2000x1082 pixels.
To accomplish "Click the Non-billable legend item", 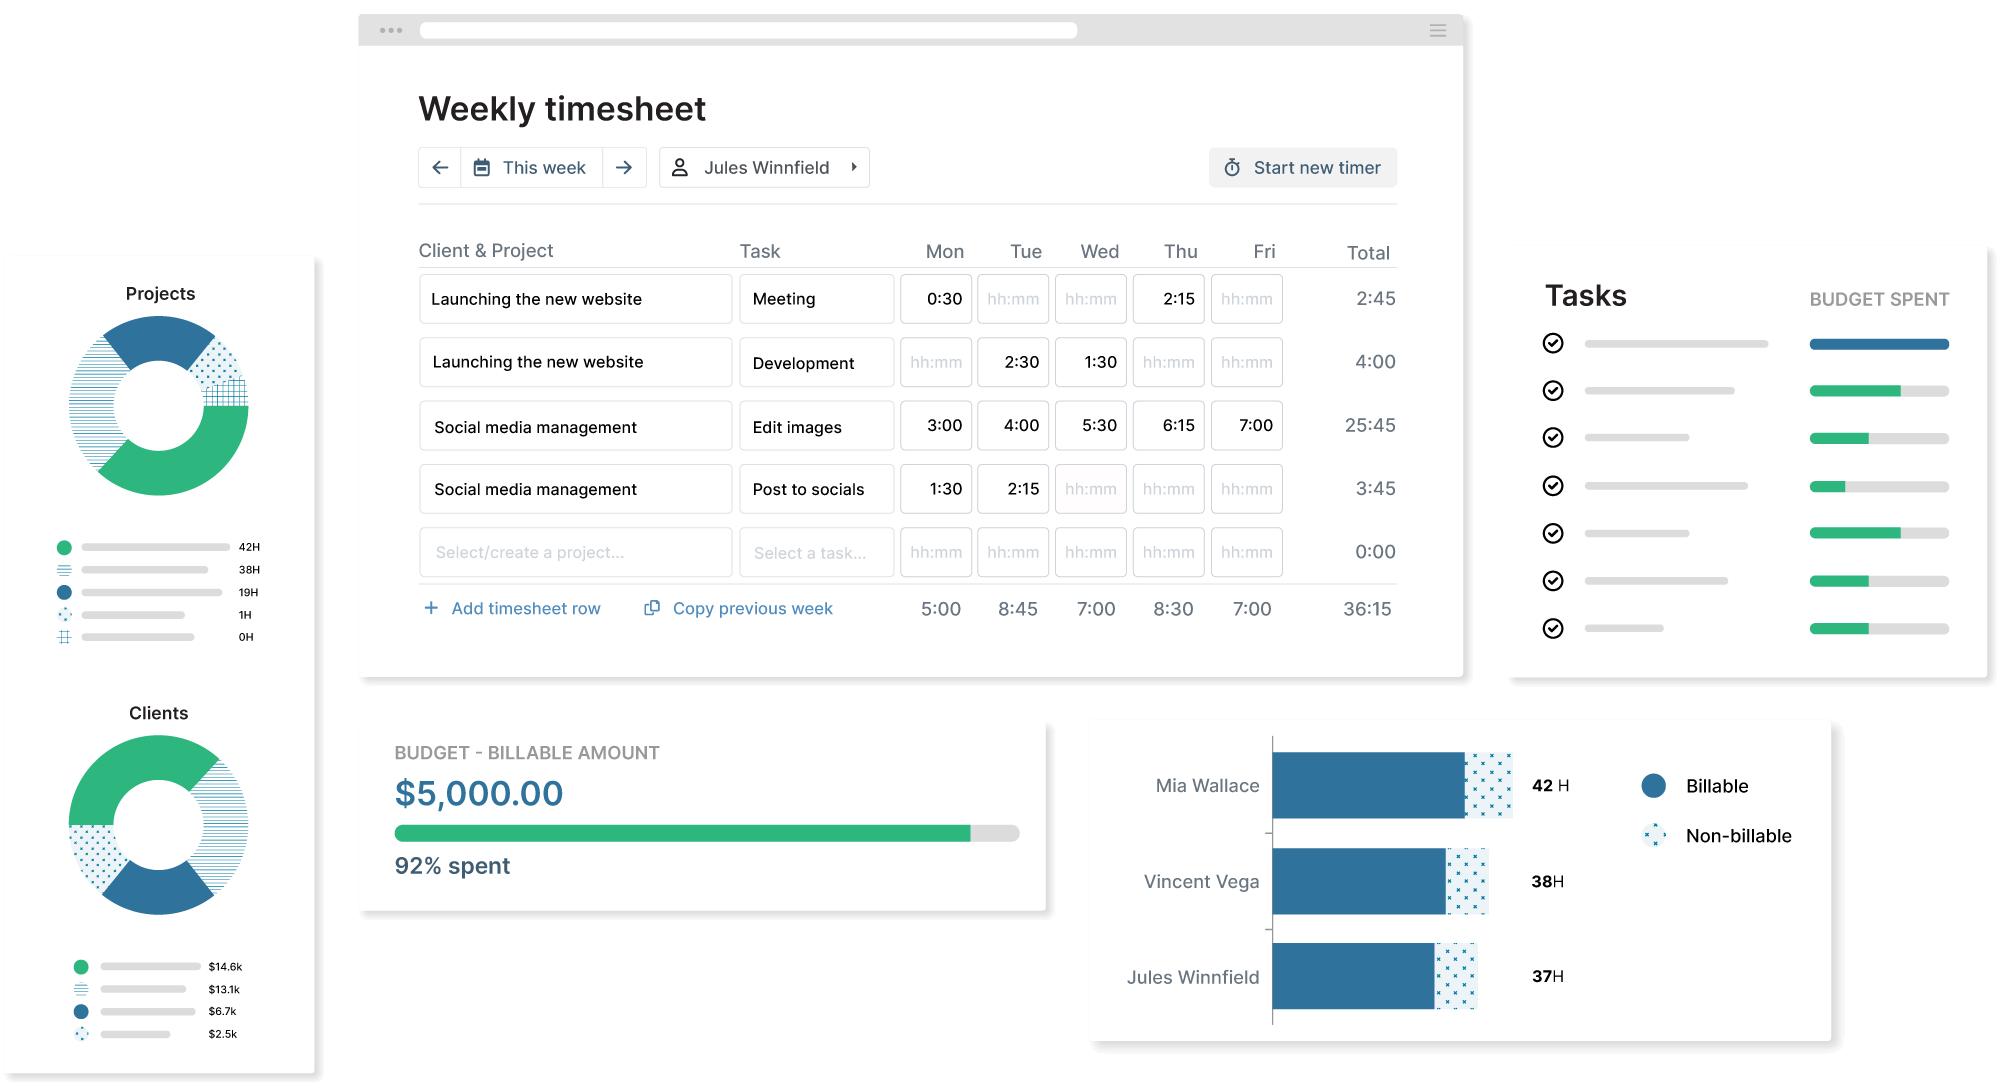I will coord(1738,836).
